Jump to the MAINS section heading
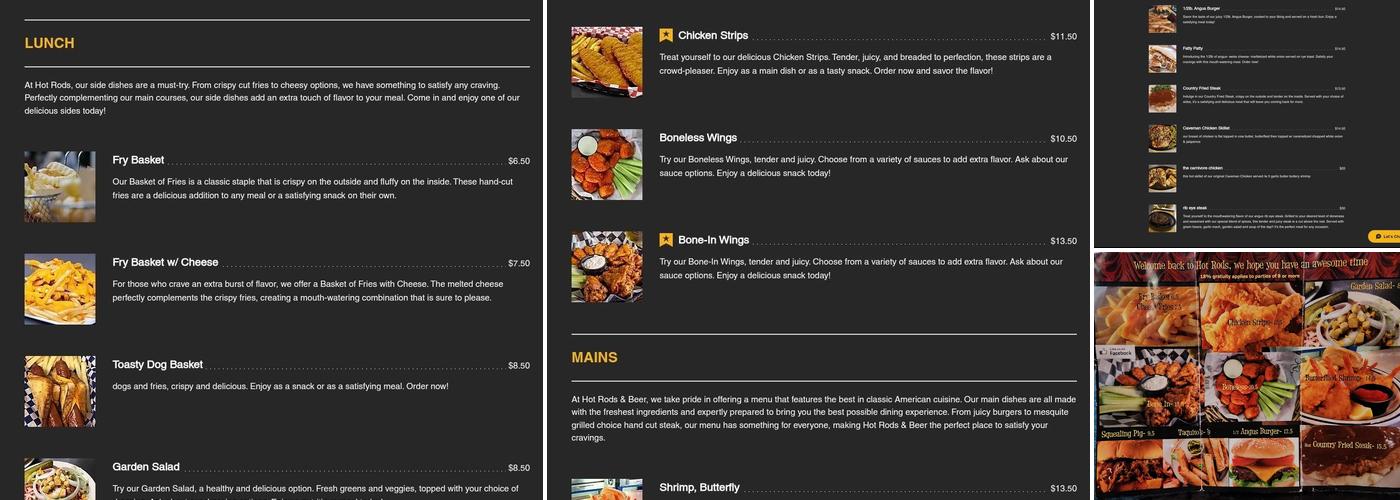Image resolution: width=1400 pixels, height=500 pixels. (594, 357)
